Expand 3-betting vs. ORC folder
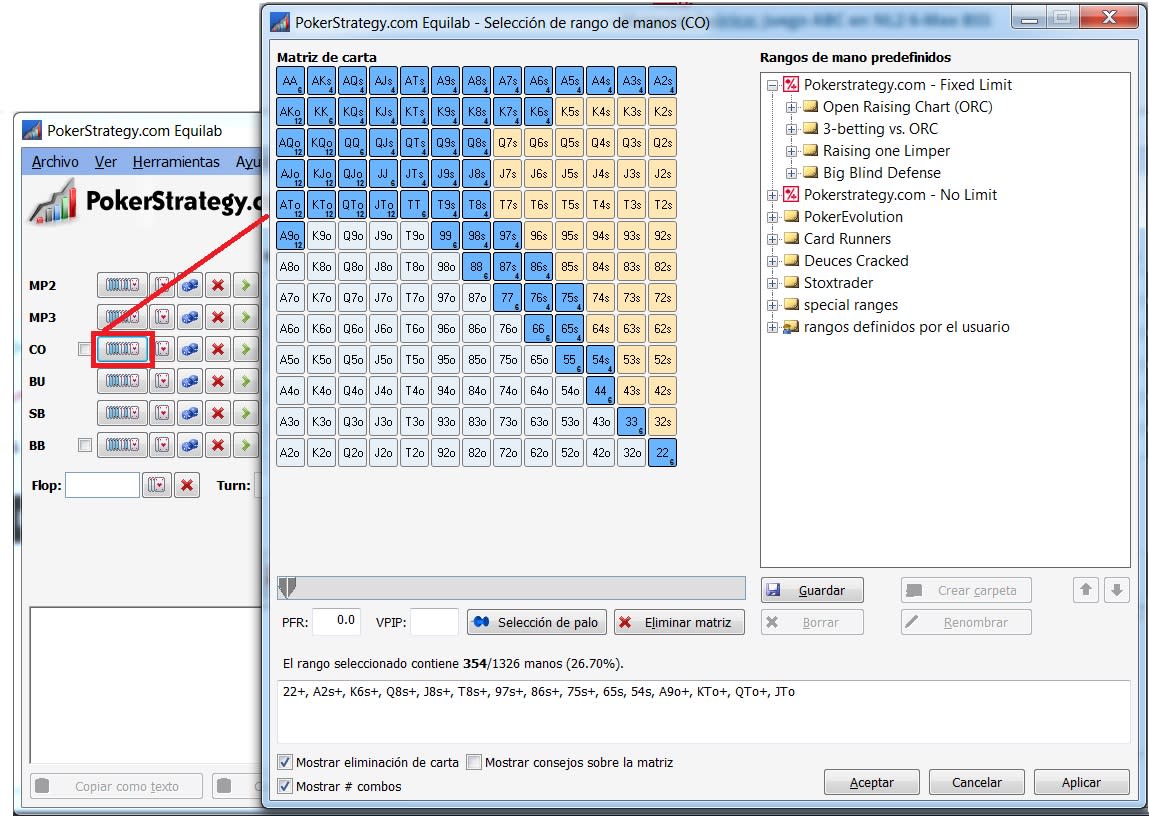Image resolution: width=1149 pixels, height=816 pixels. pyautogui.click(x=791, y=129)
